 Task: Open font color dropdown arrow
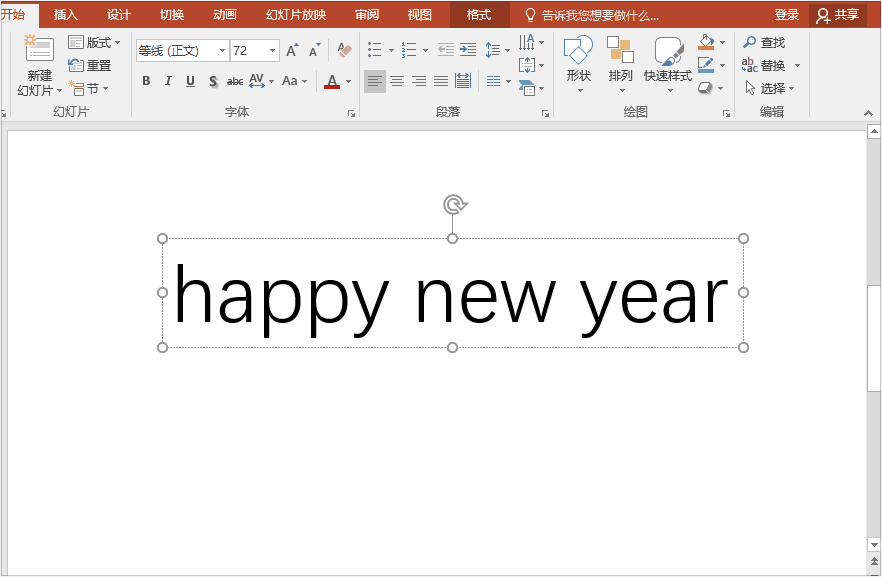(x=348, y=82)
